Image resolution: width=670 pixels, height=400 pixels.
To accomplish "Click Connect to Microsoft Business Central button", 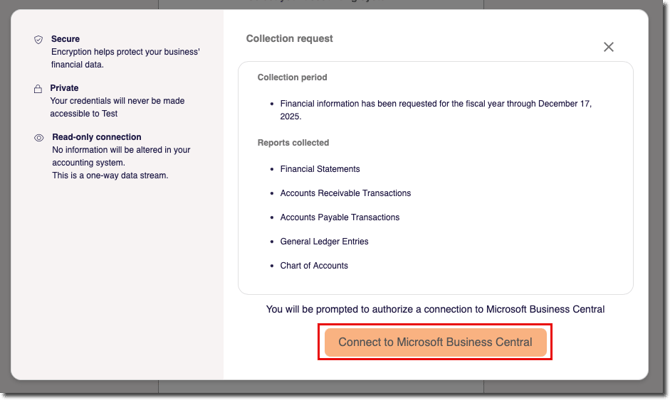I will point(435,342).
